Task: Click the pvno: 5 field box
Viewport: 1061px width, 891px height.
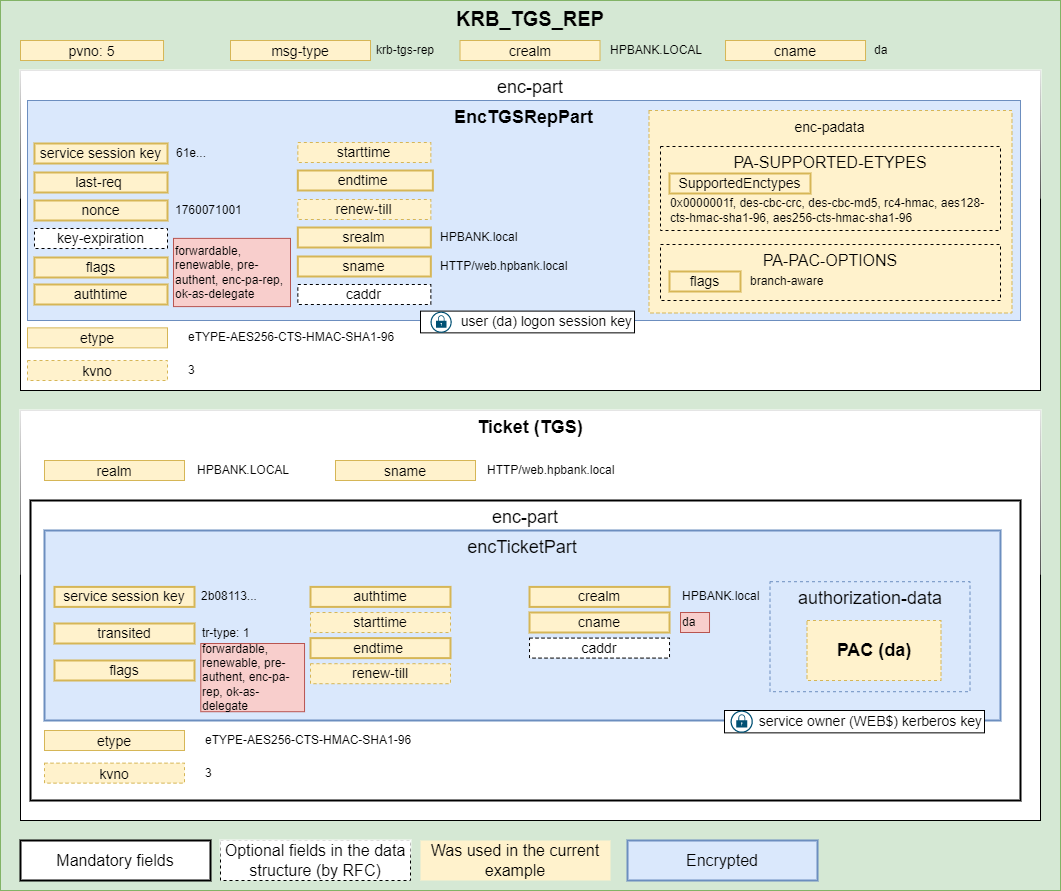Action: pyautogui.click(x=91, y=51)
